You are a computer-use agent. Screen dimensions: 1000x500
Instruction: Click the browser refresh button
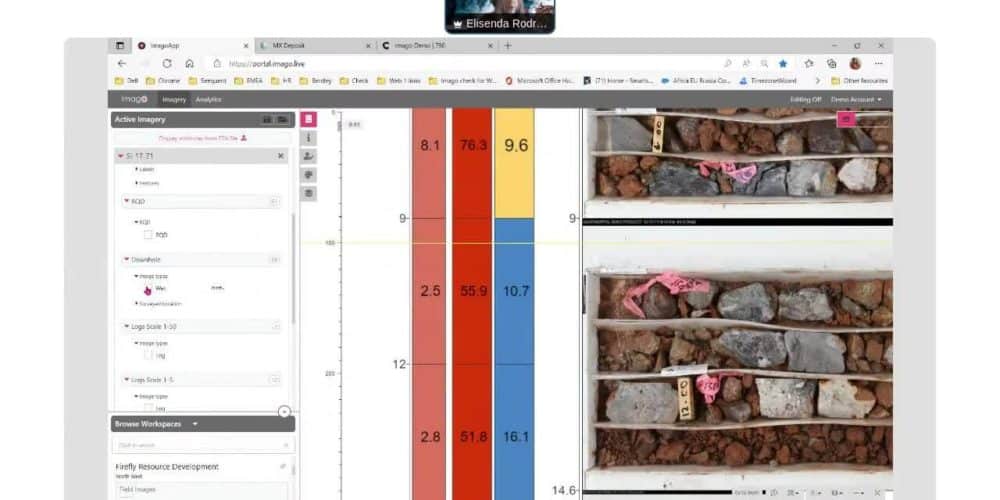pos(167,63)
